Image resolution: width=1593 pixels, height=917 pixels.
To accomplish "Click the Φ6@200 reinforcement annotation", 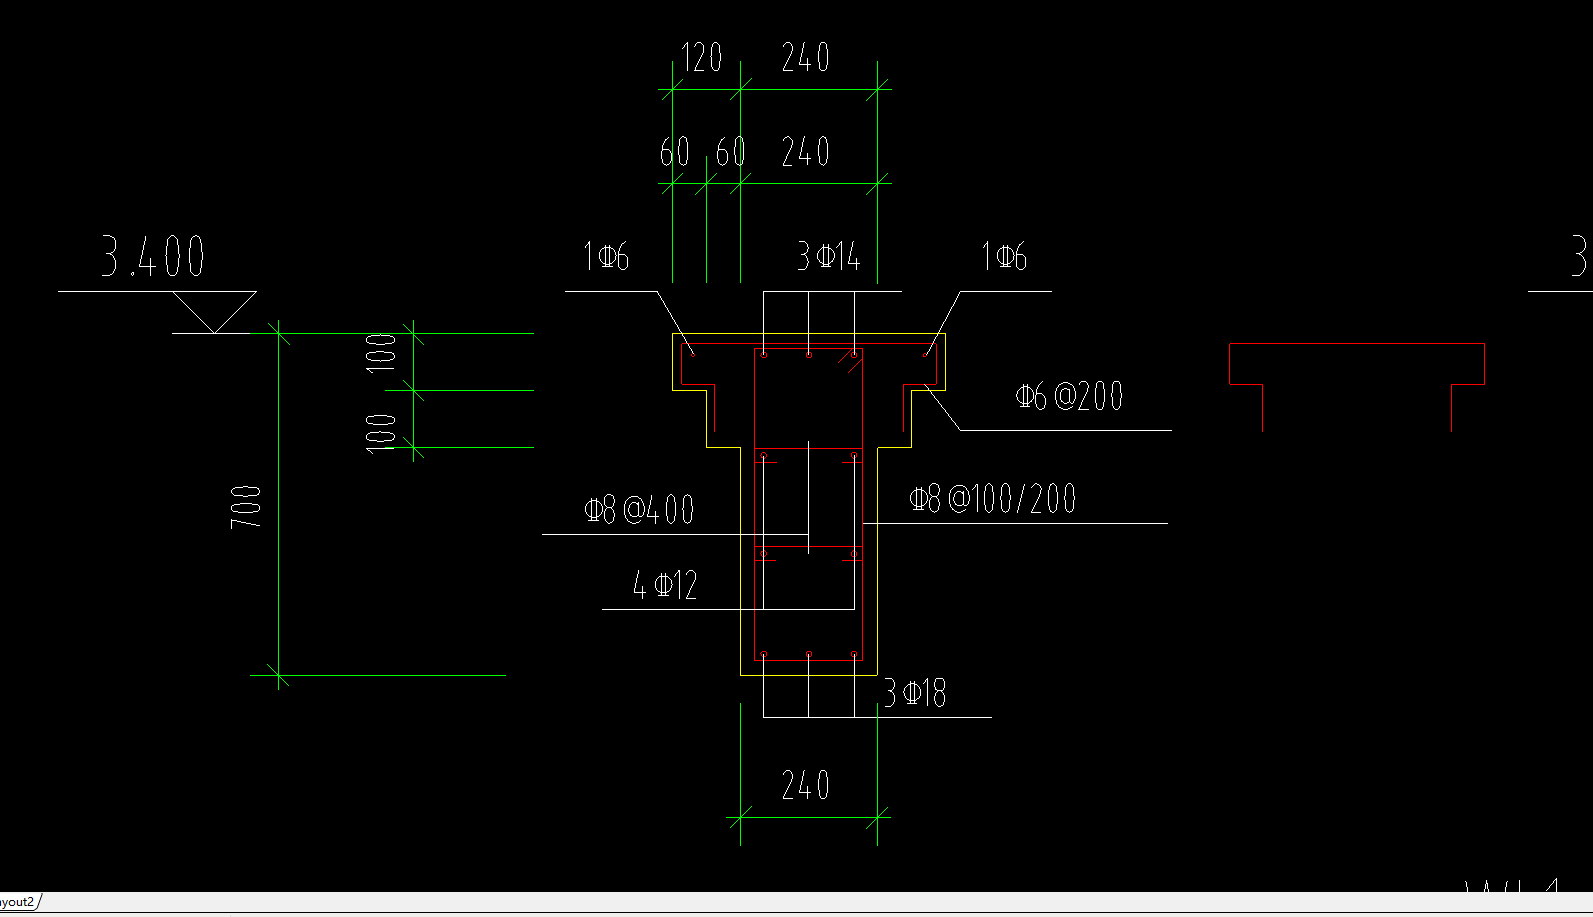I will click(1069, 396).
